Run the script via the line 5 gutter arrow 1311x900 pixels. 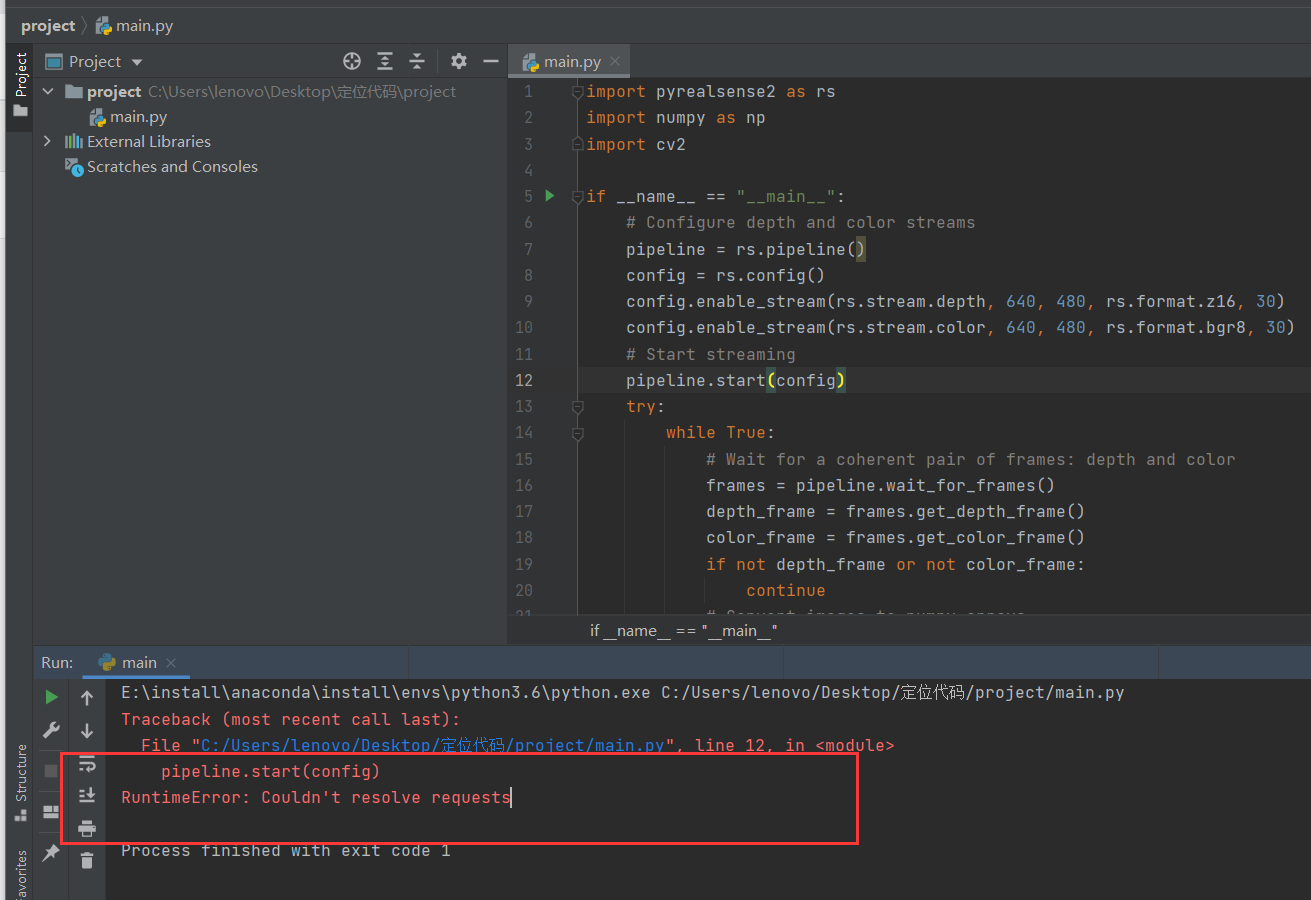click(548, 196)
